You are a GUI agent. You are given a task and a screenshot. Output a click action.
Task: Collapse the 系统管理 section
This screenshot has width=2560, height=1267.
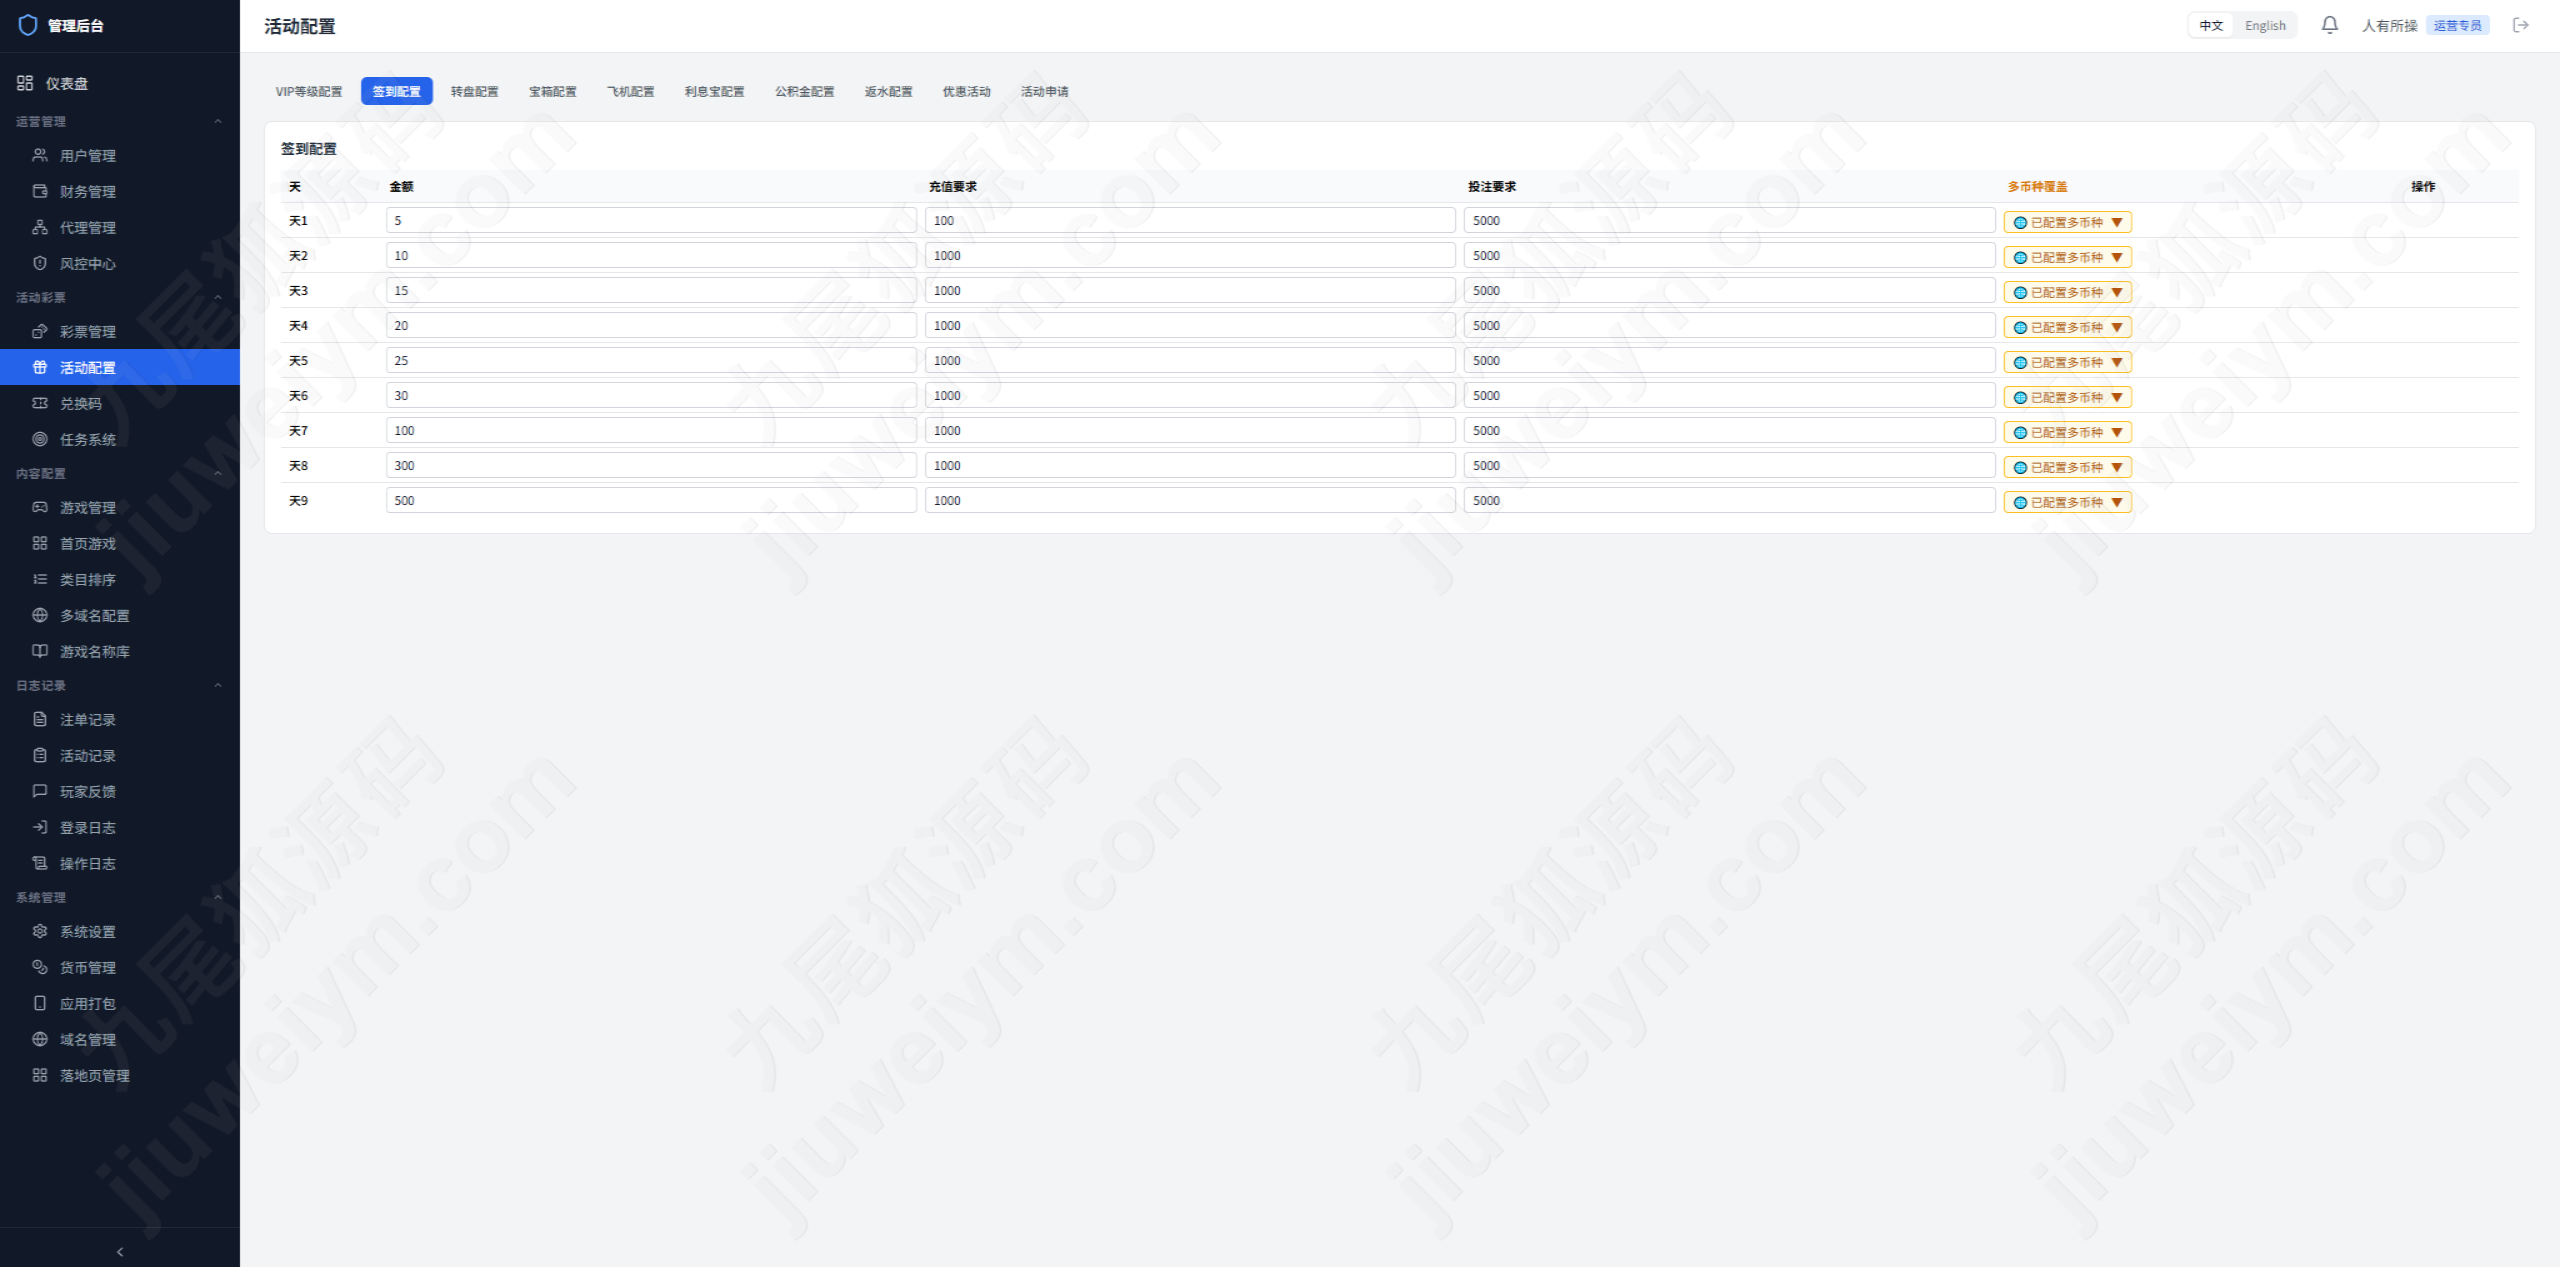pos(218,897)
